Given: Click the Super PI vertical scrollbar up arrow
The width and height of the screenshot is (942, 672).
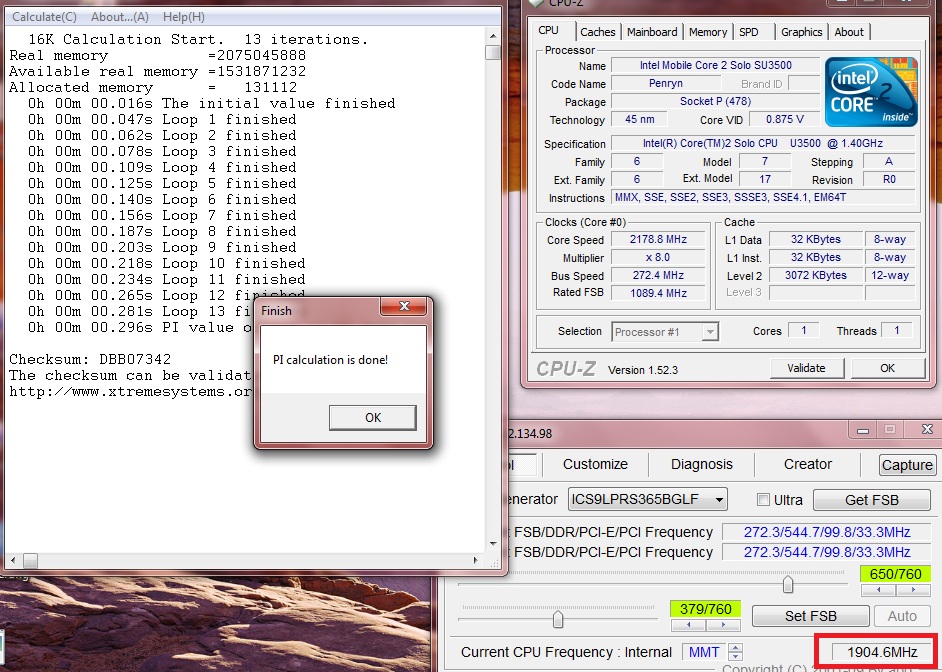Looking at the screenshot, I should 493,35.
